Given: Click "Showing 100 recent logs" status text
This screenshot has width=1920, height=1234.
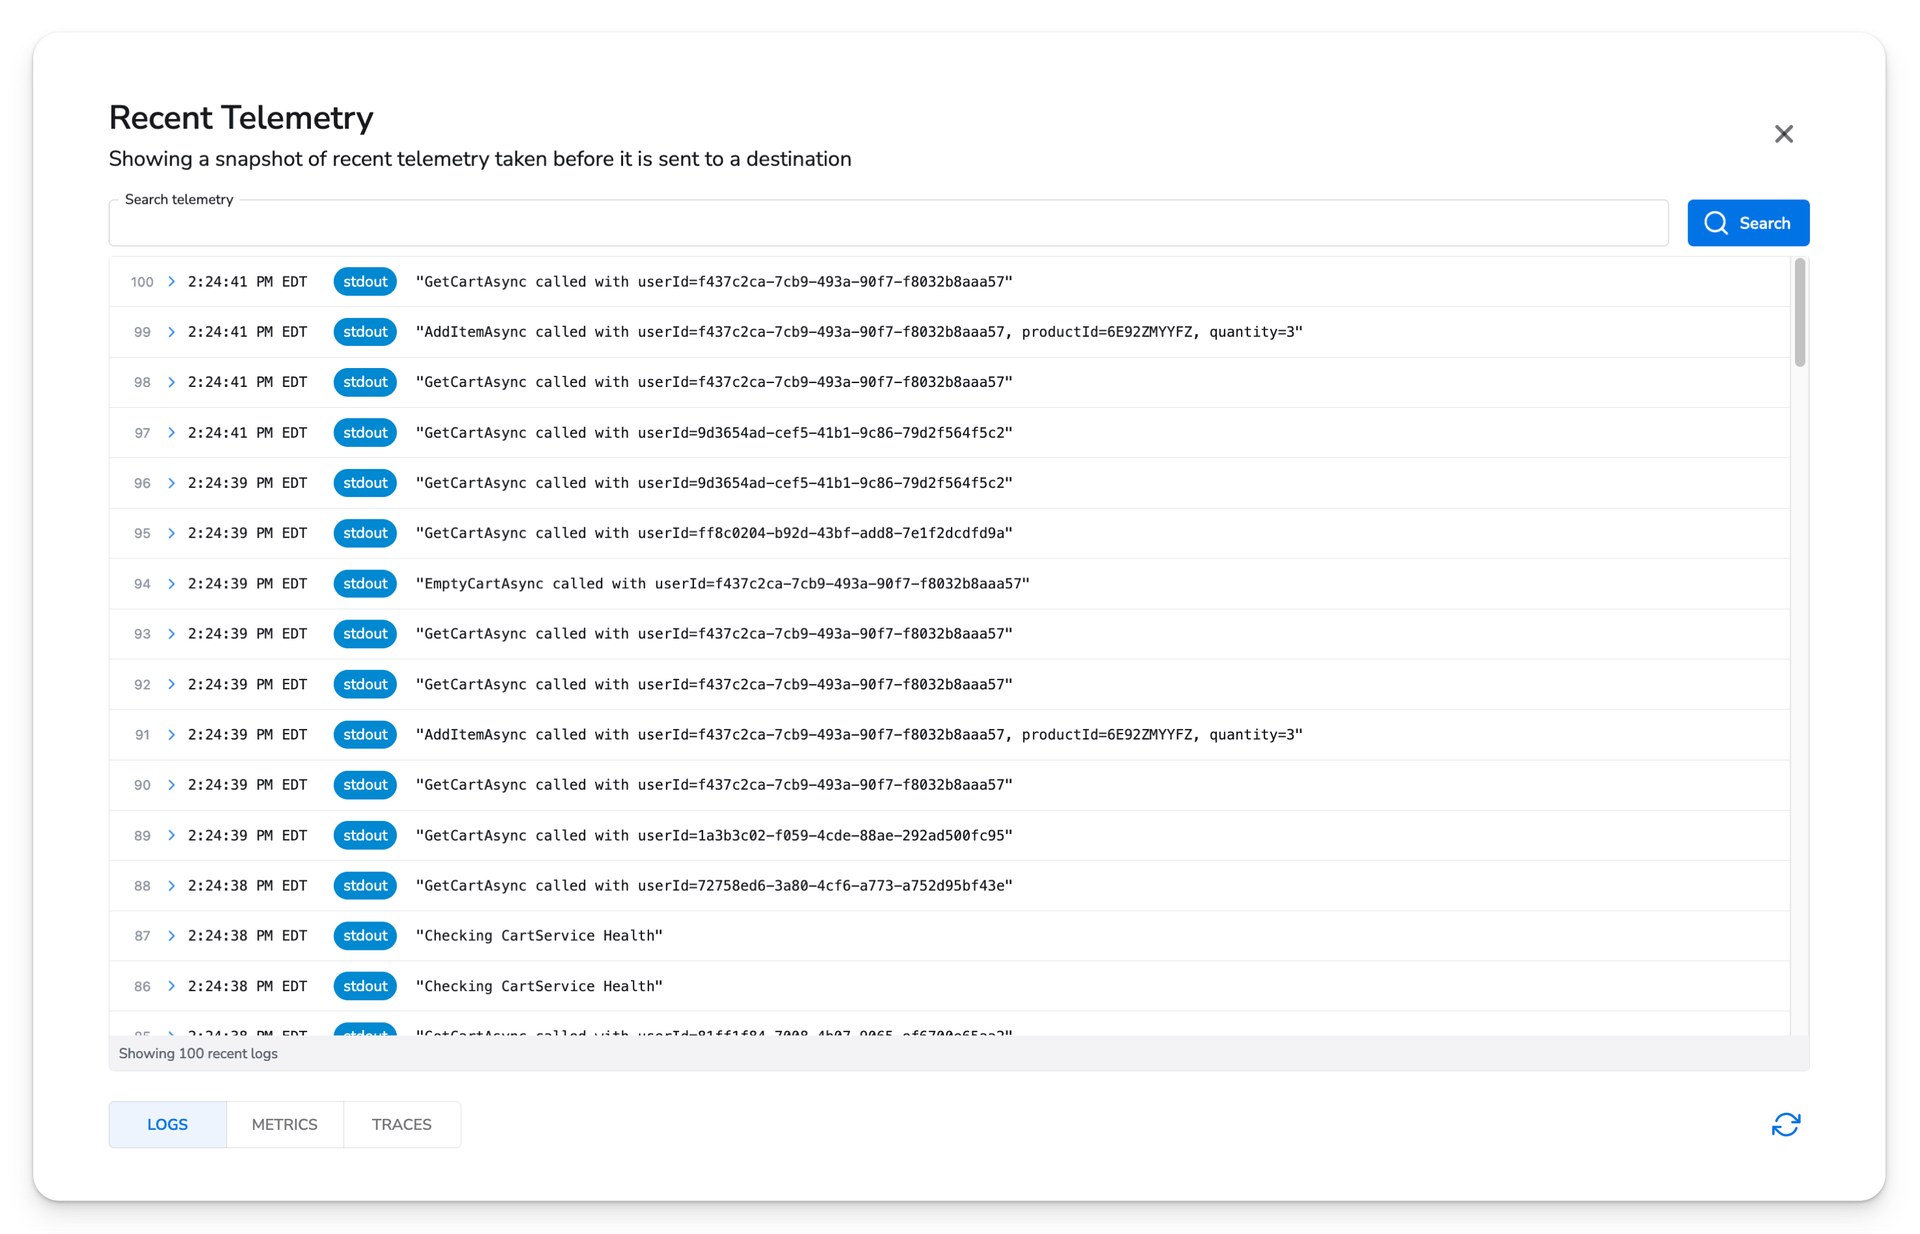Looking at the screenshot, I should point(198,1054).
